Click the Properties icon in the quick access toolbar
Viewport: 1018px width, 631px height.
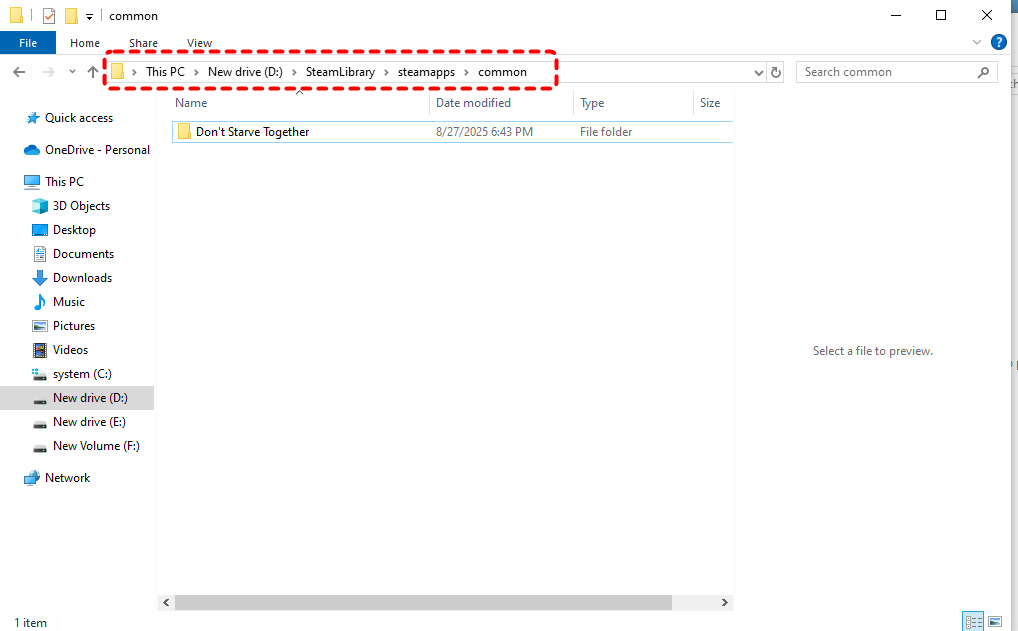49,16
